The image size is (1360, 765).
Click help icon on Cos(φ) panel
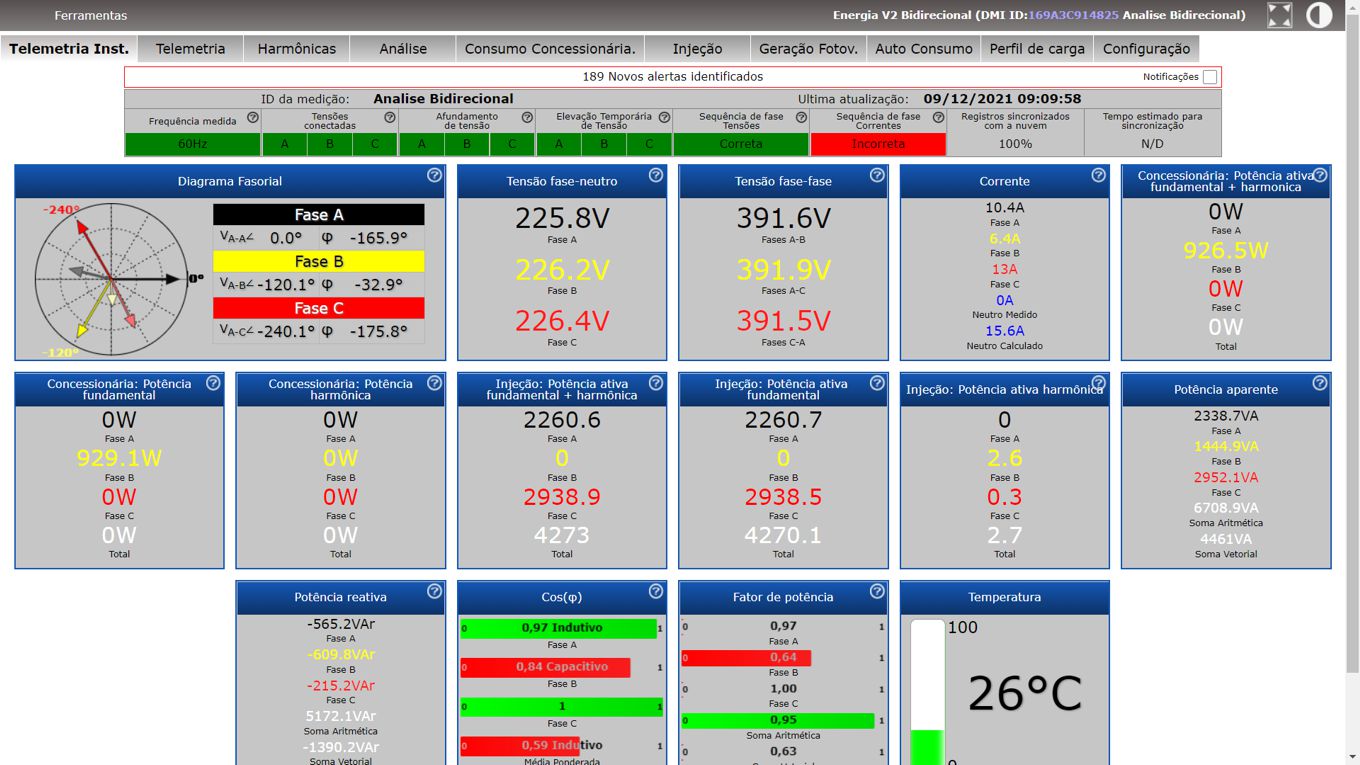pos(656,591)
